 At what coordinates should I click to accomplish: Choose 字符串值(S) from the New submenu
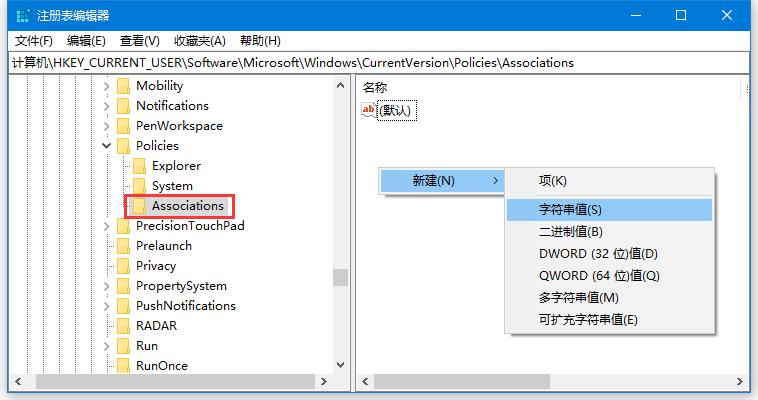(x=570, y=210)
